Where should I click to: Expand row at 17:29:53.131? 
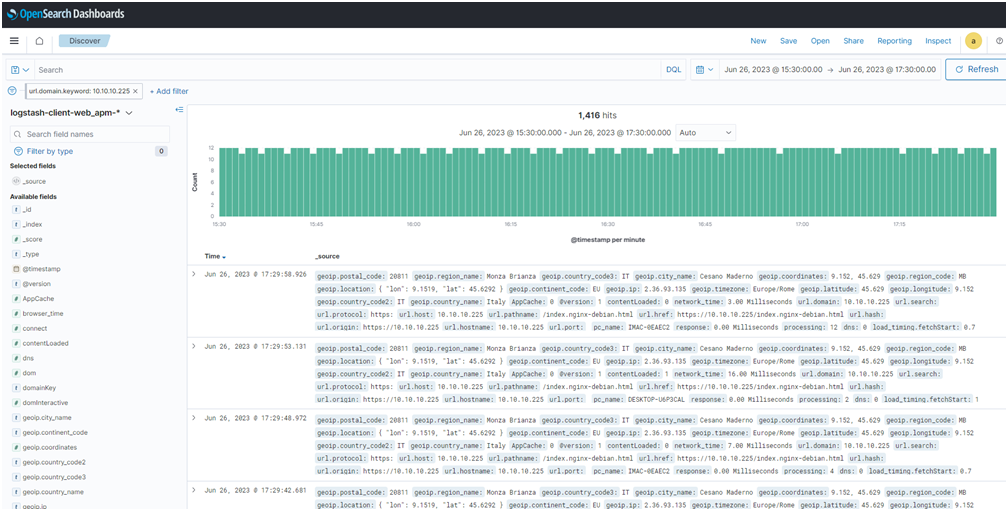[x=194, y=346]
